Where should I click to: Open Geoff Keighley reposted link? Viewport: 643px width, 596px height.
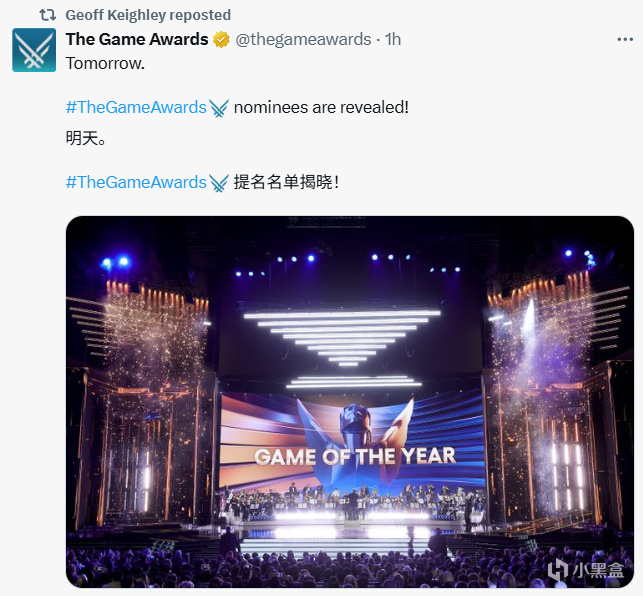coord(148,15)
